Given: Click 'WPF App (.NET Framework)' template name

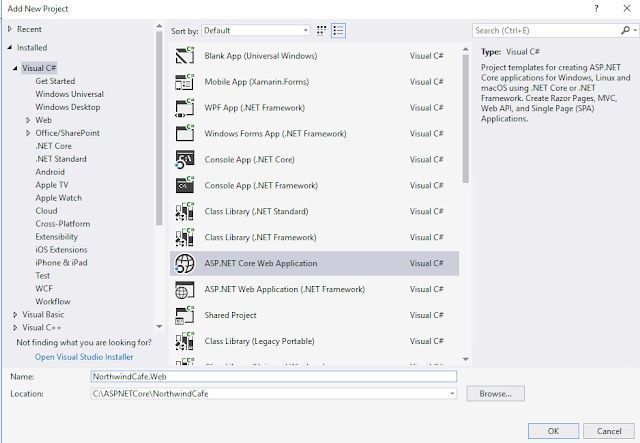Looking at the screenshot, I should tap(255, 108).
